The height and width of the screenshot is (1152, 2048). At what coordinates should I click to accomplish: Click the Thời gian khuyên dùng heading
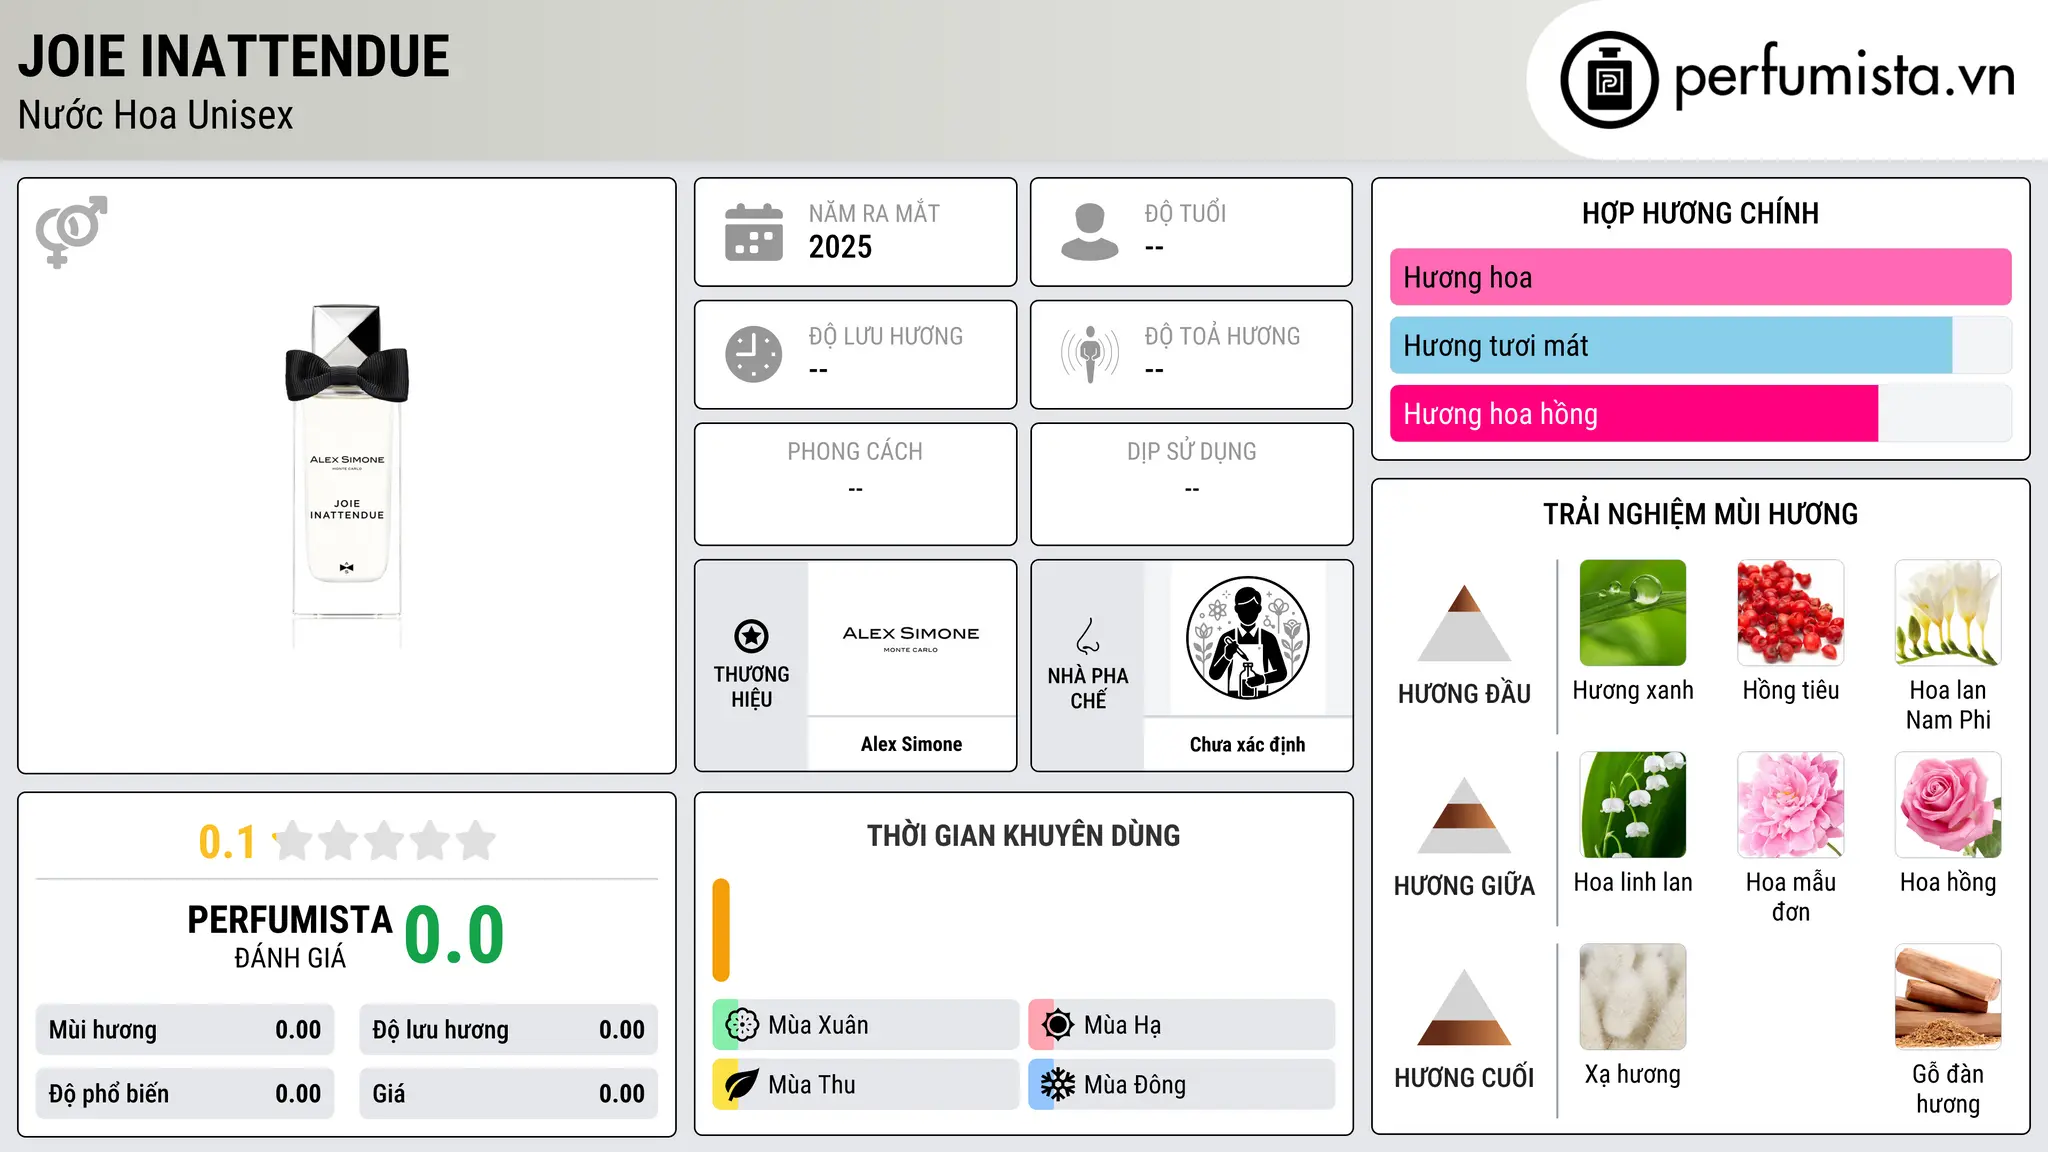1024,835
